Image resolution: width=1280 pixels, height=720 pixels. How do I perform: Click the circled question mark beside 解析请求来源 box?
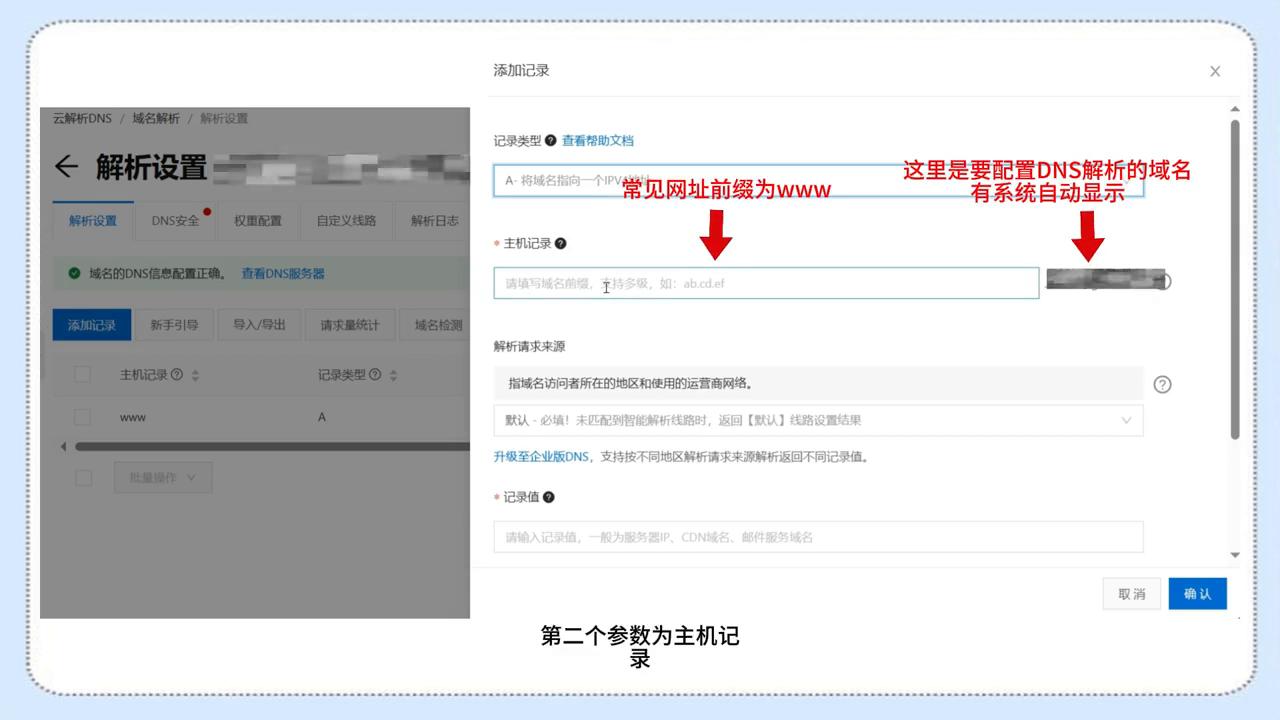[x=1162, y=384]
